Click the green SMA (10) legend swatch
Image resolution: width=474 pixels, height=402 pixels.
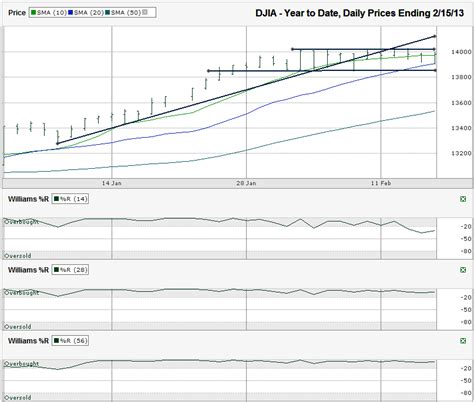click(x=33, y=13)
